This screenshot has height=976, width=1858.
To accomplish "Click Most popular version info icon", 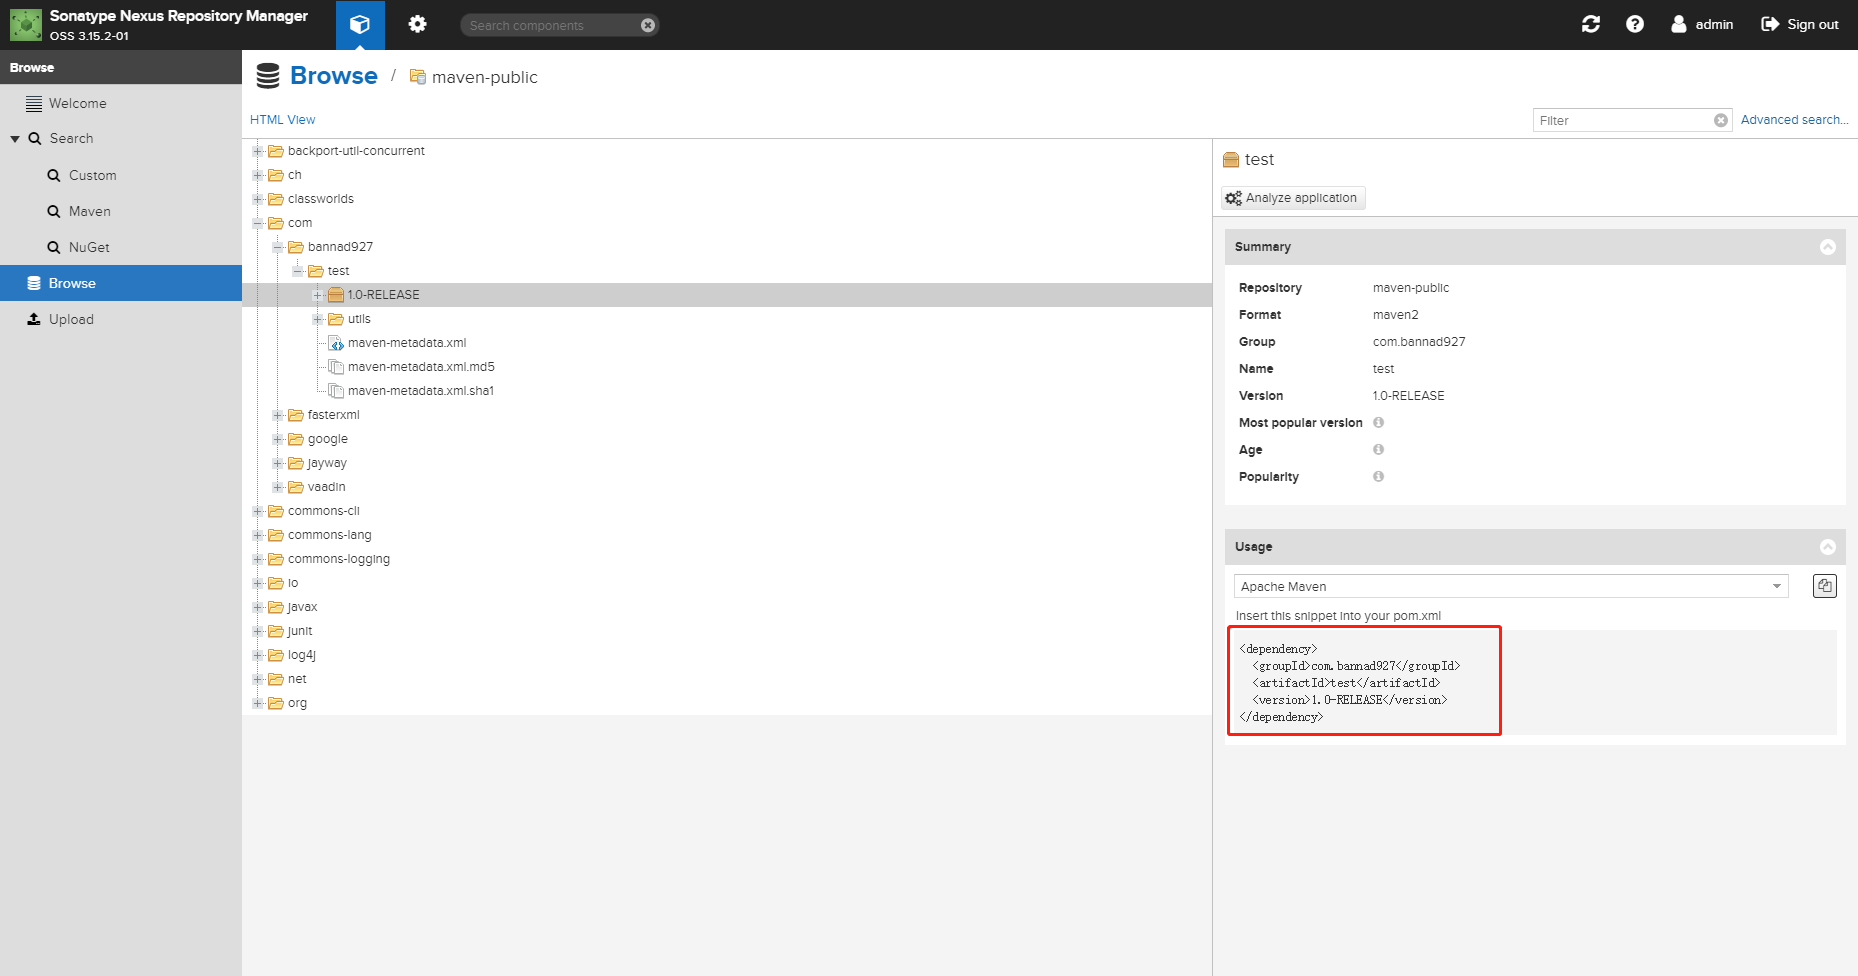I will click(x=1378, y=423).
